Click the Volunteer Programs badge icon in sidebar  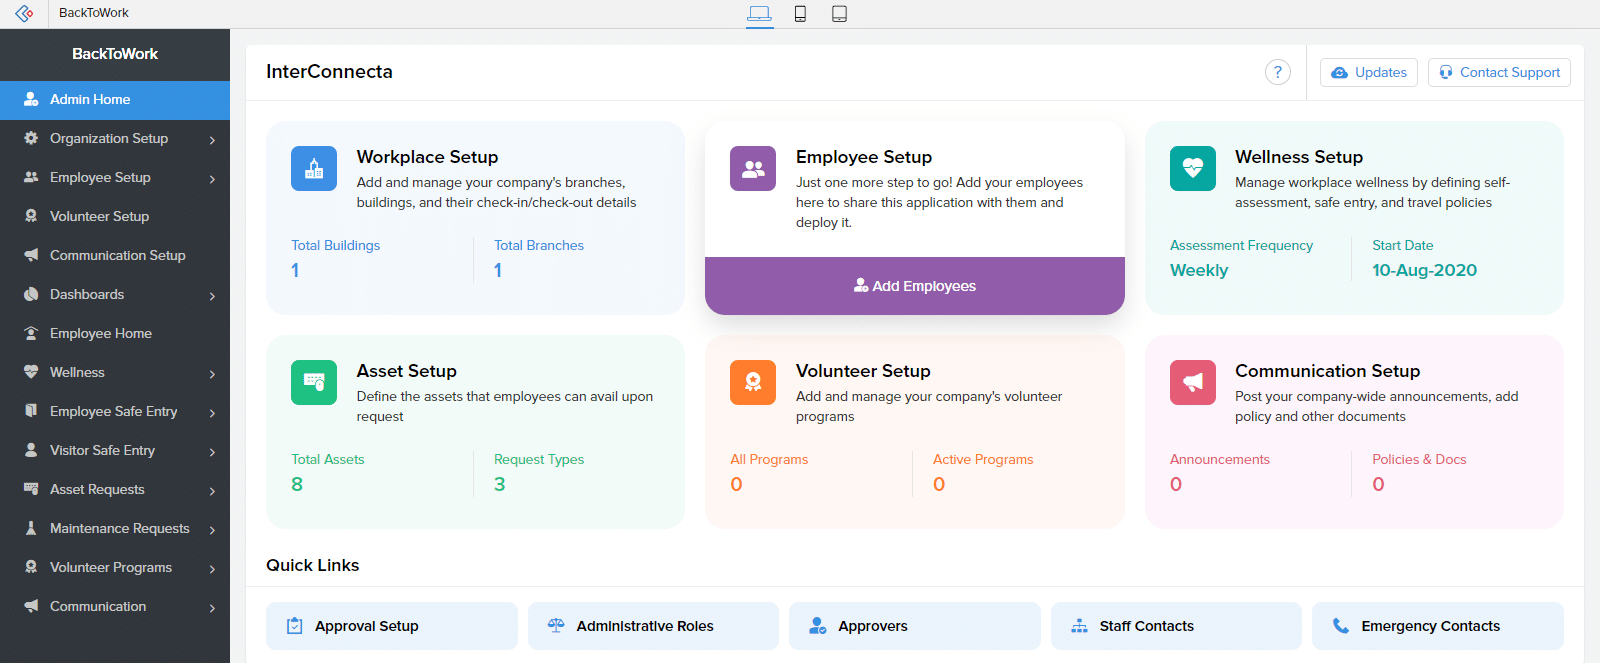[x=31, y=567]
